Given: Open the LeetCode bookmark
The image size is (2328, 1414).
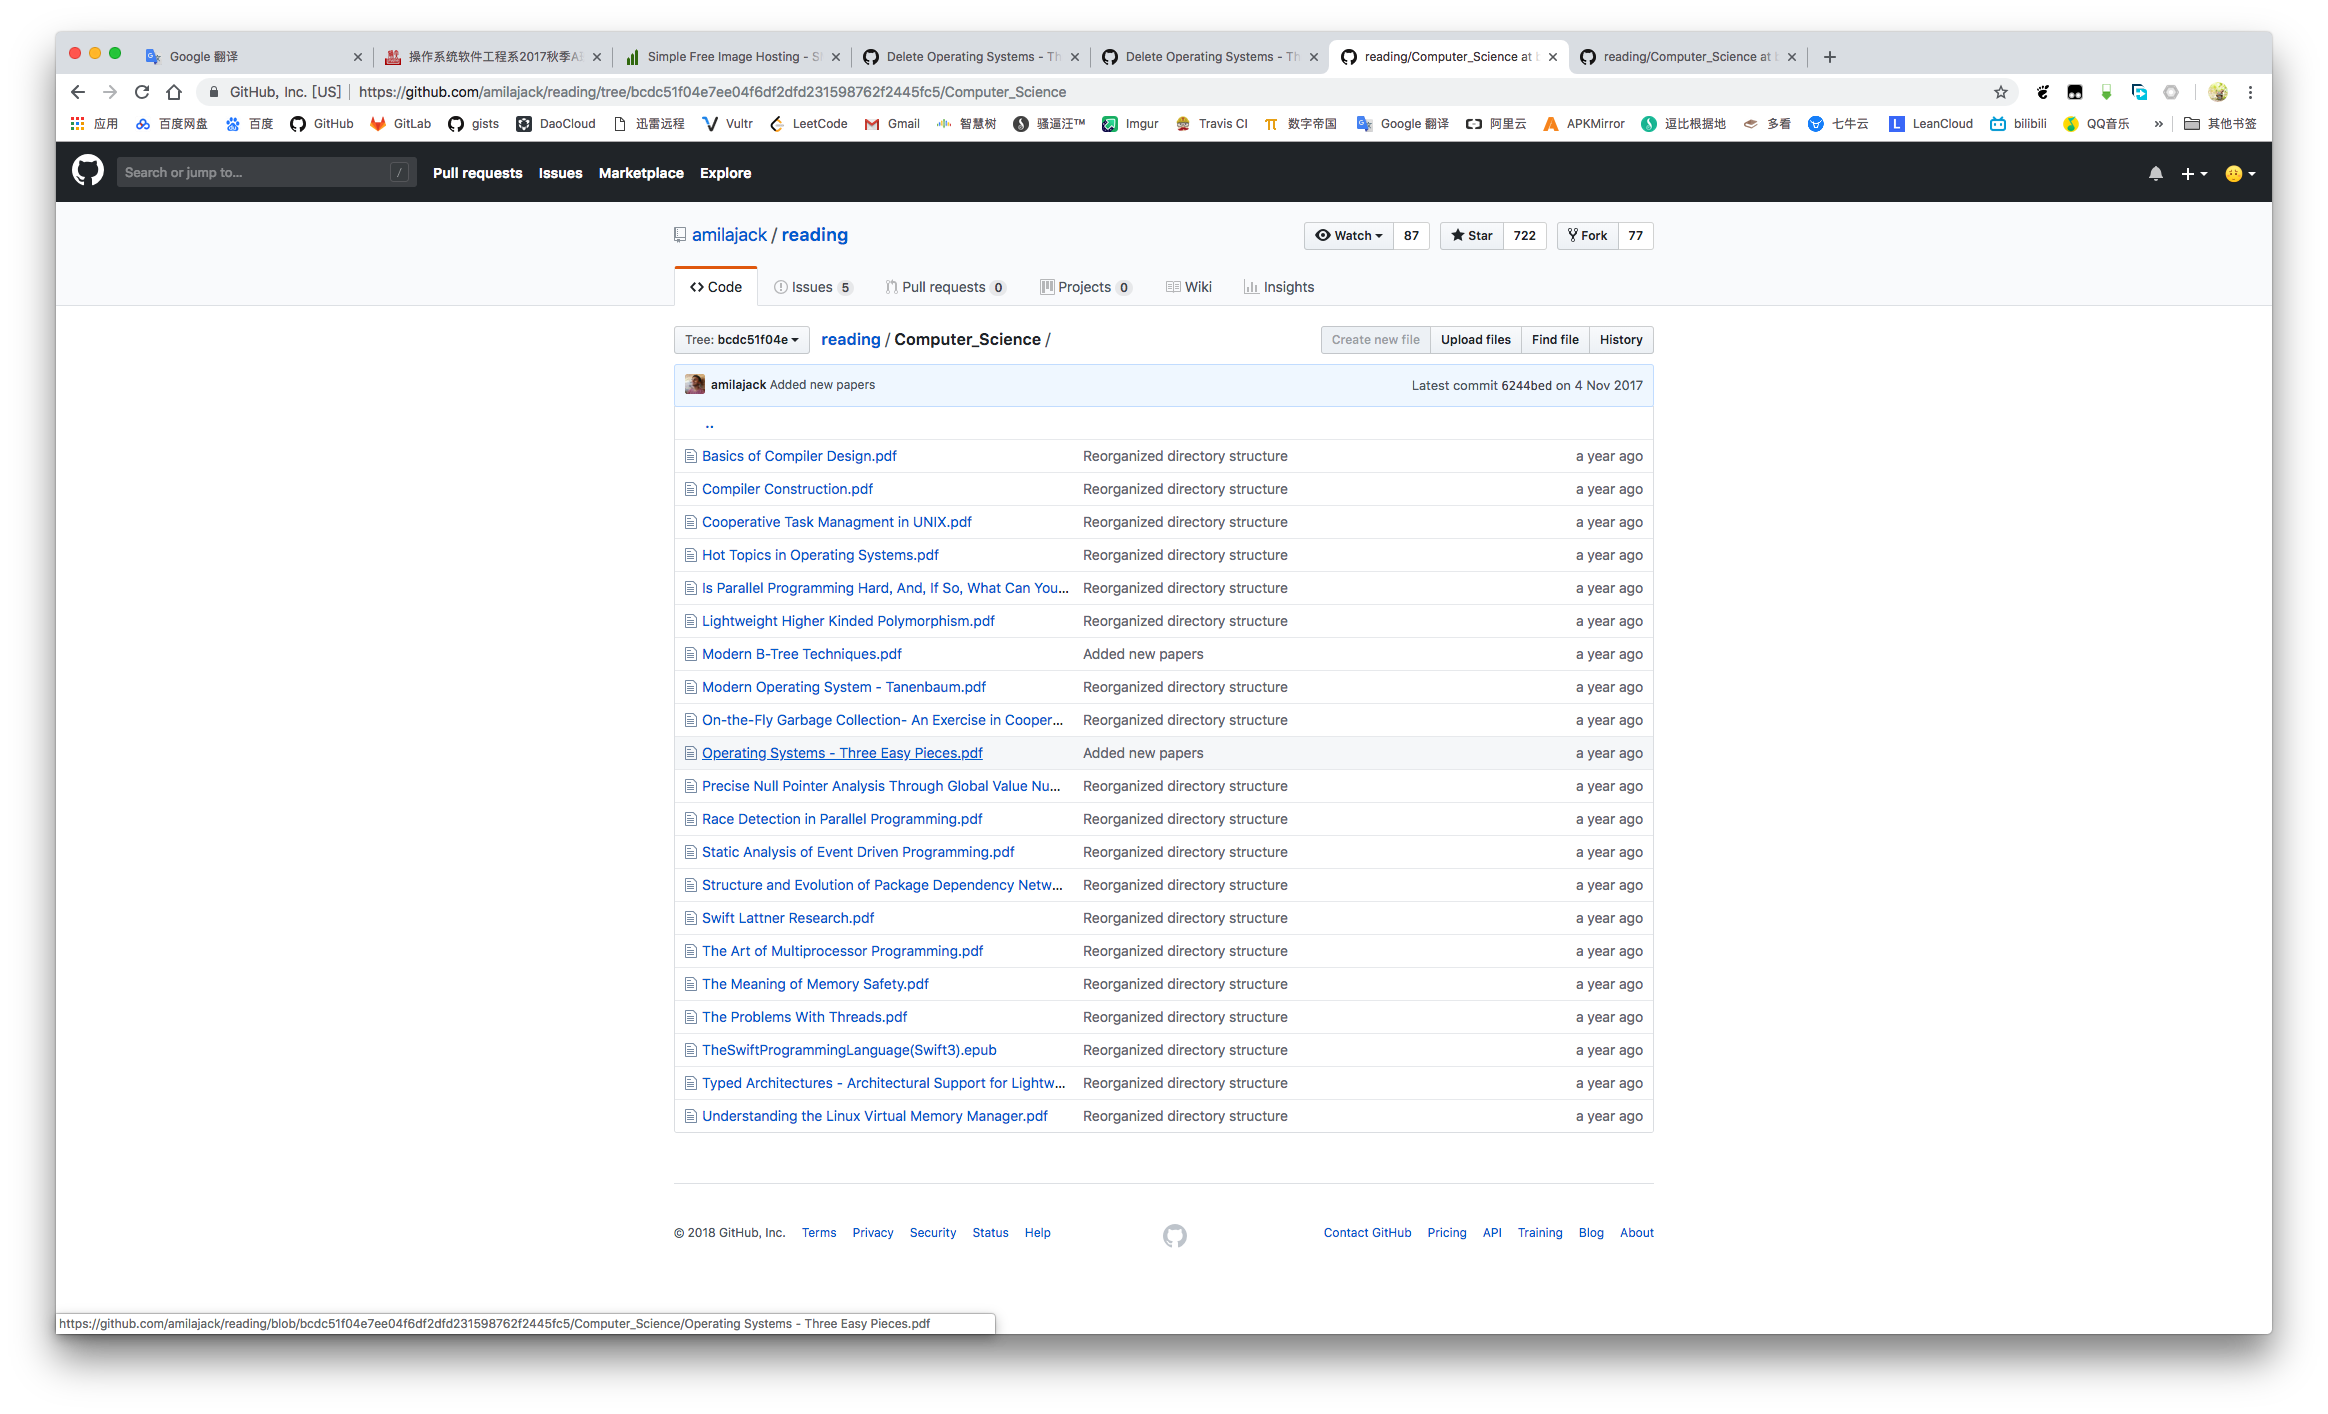Looking at the screenshot, I should [808, 124].
